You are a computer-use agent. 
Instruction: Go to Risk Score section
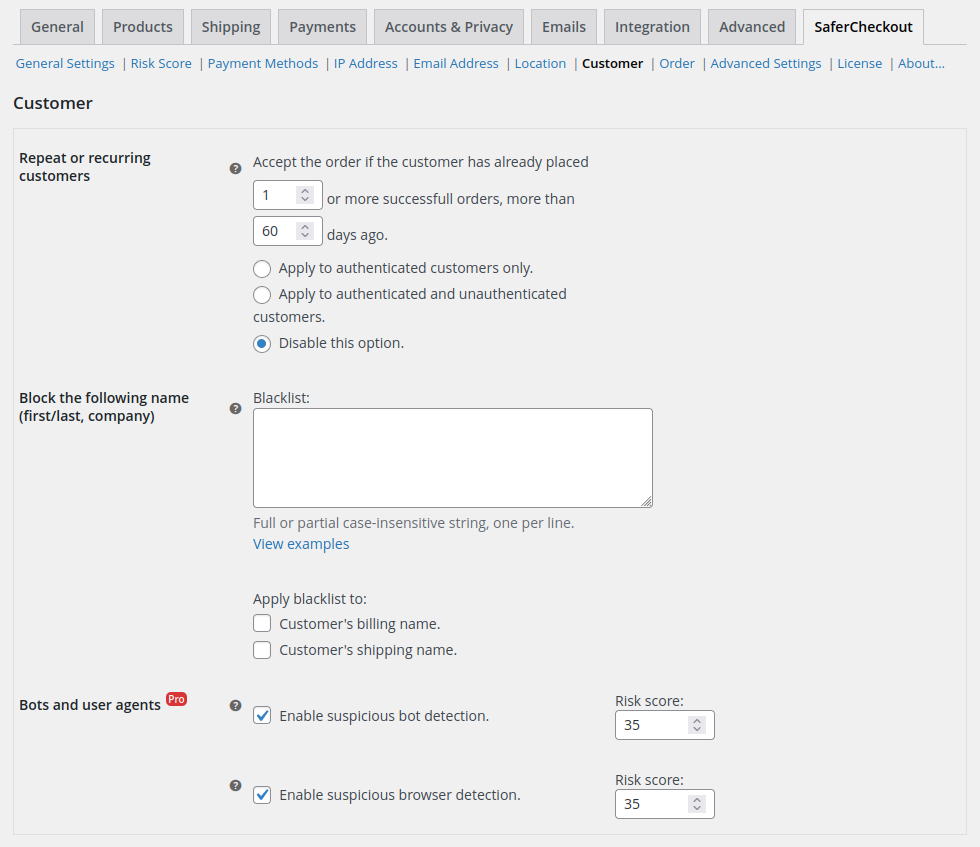pyautogui.click(x=161, y=64)
